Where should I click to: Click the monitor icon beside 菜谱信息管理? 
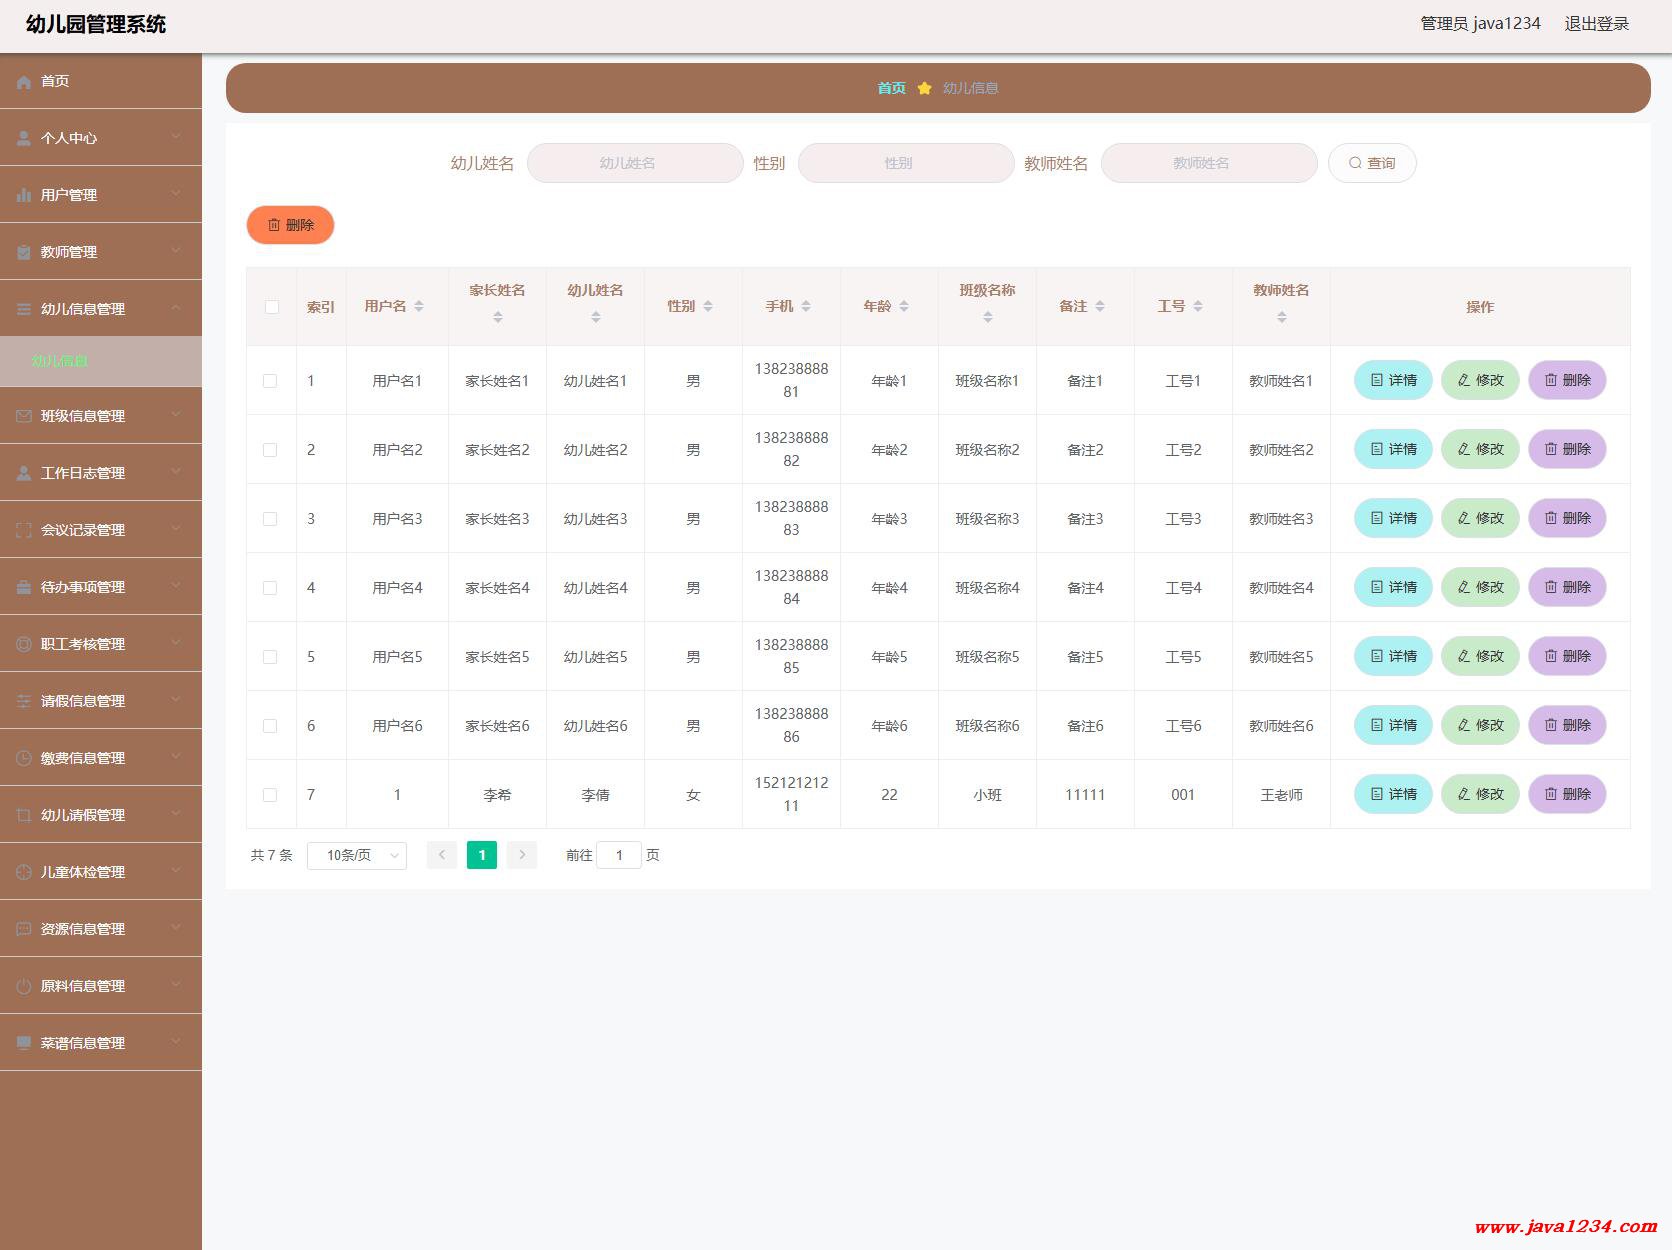24,1044
